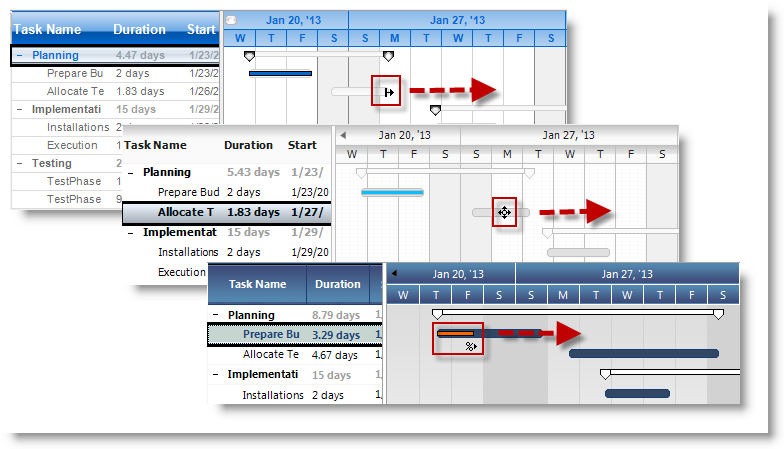Collapse the Implementati group in the top blue Gantt
Viewport: 784px width, 449px height.
coord(20,110)
